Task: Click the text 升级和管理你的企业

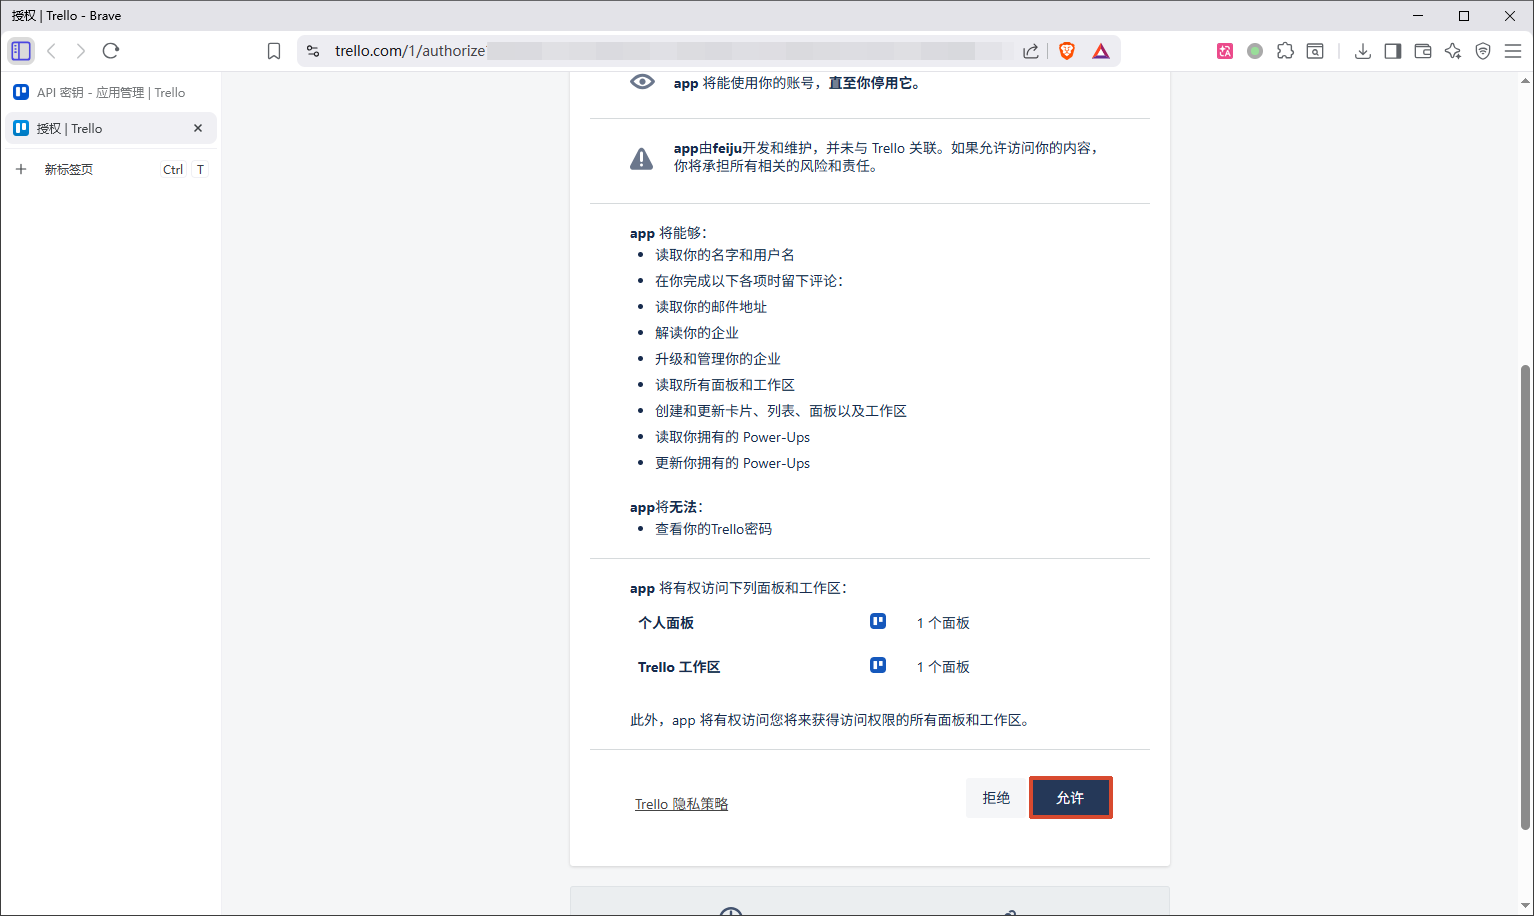Action: click(718, 359)
